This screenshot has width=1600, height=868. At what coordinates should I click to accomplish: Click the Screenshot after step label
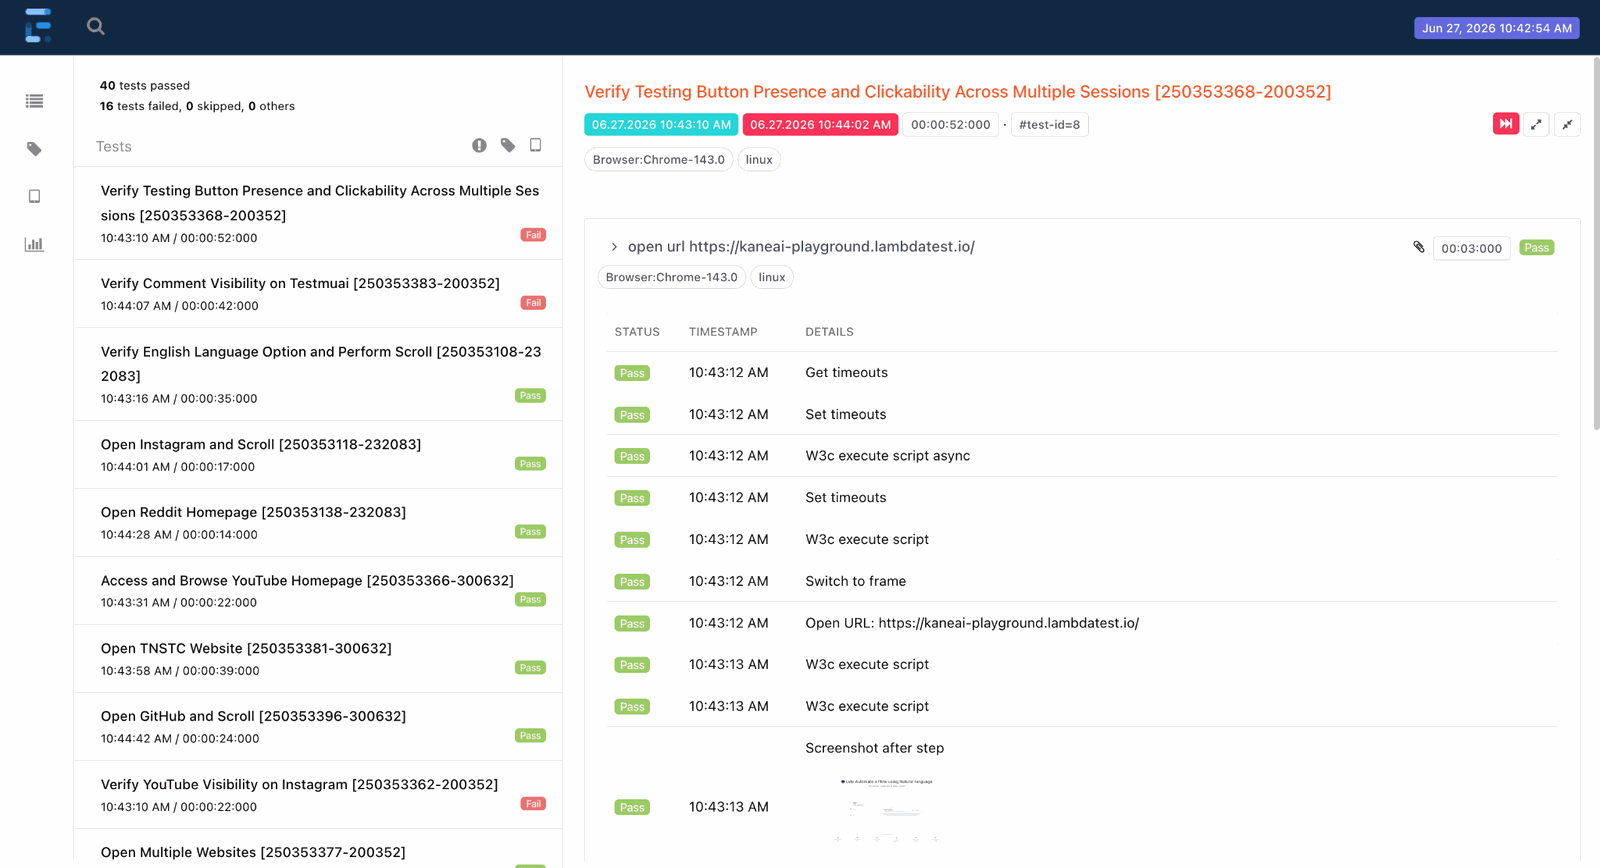coord(875,748)
